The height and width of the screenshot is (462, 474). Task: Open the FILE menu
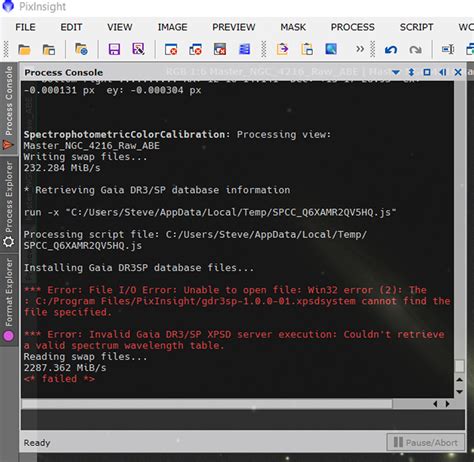(25, 27)
